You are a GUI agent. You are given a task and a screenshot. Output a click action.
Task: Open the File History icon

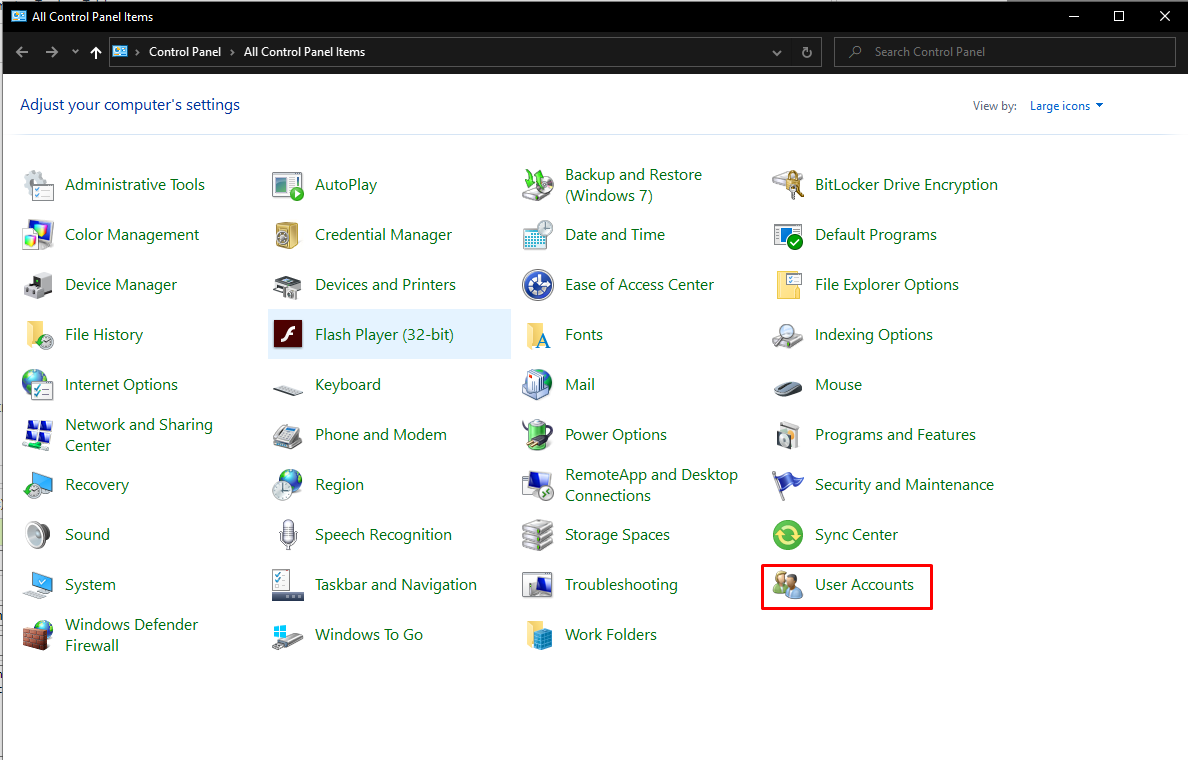[39, 335]
